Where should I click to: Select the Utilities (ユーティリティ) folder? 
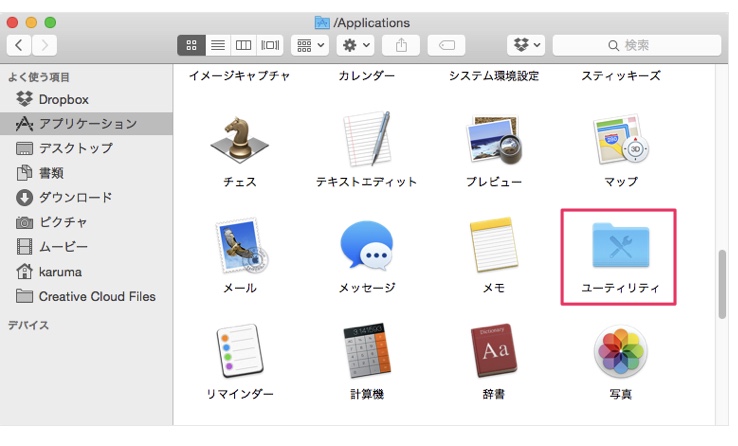[x=620, y=255]
